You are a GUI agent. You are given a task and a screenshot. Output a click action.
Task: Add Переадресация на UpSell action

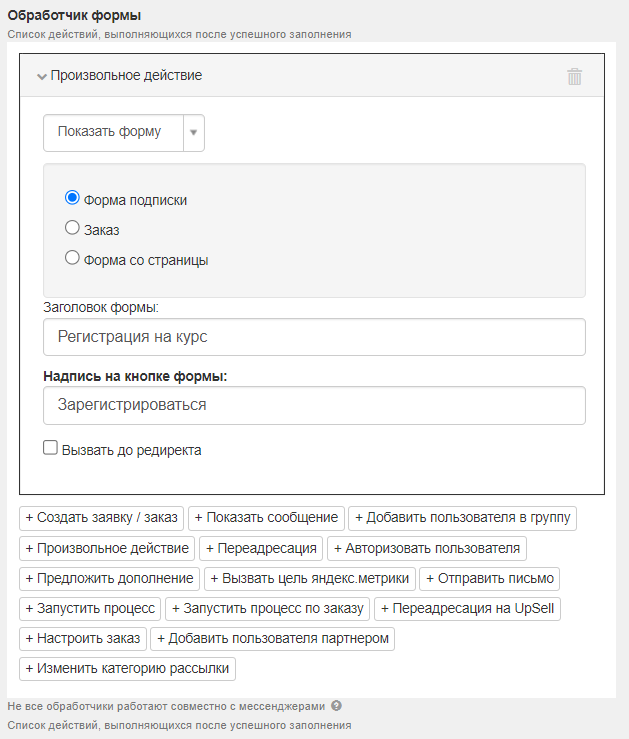[467, 609]
